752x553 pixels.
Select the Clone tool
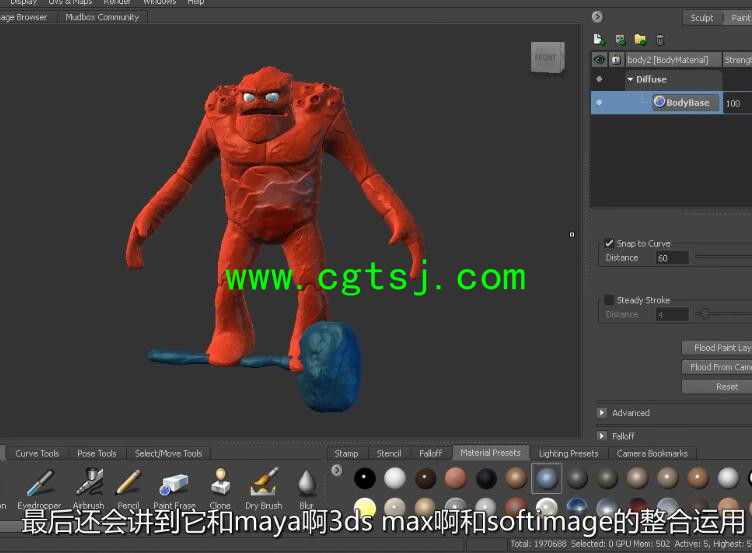[220, 488]
